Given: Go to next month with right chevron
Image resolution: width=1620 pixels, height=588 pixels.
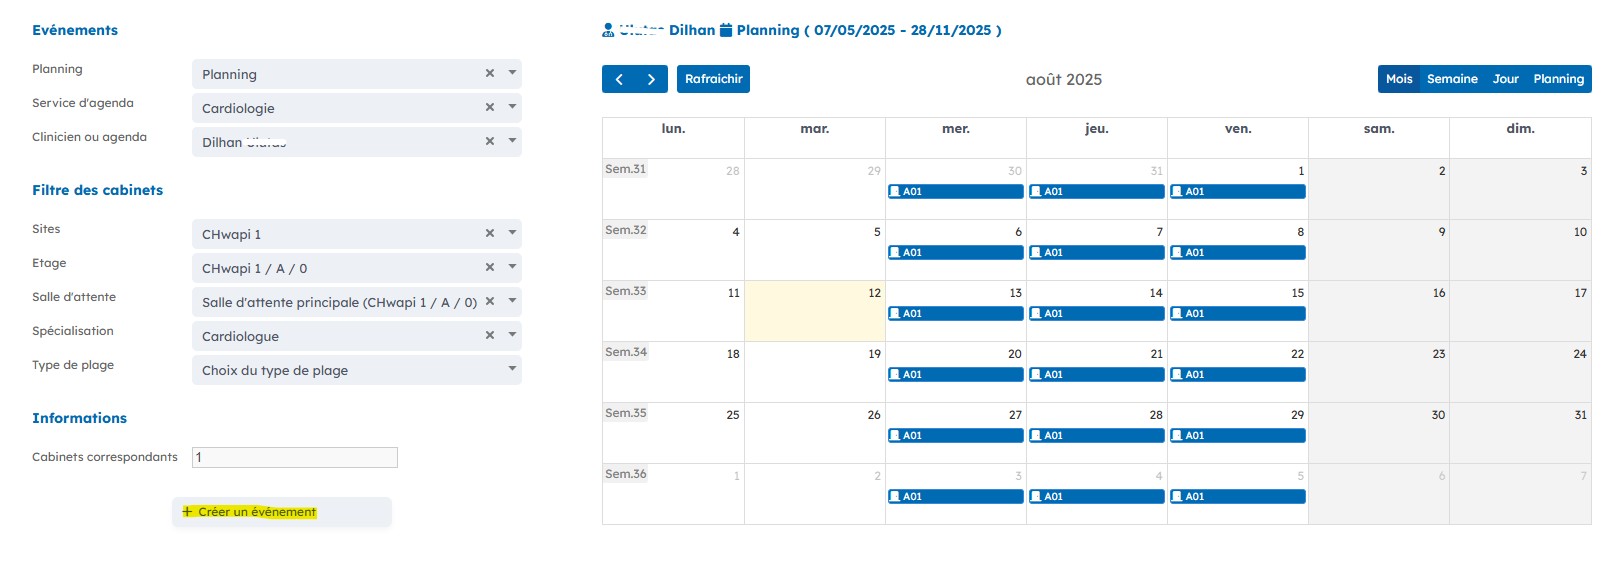Looking at the screenshot, I should [x=651, y=79].
